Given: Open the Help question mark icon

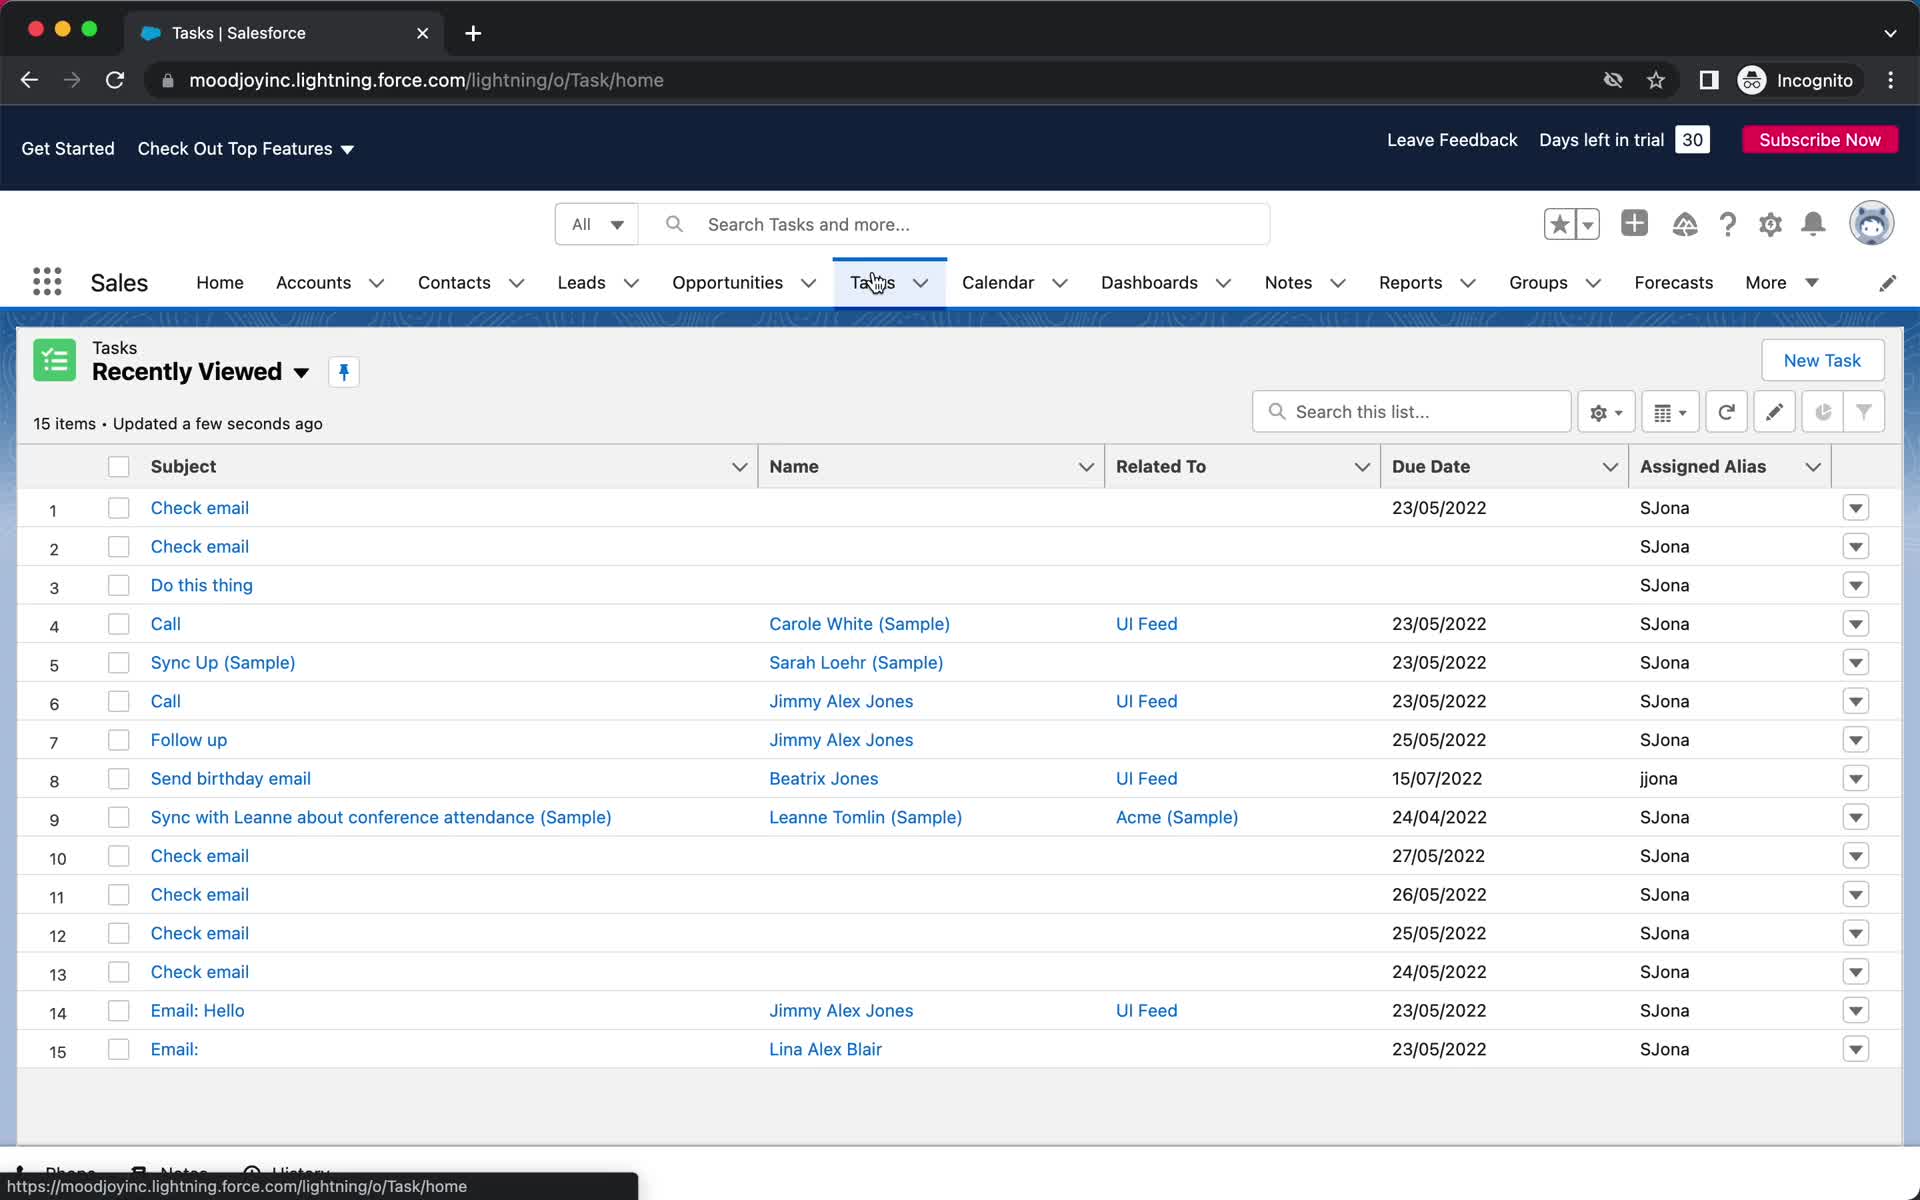Looking at the screenshot, I should coord(1727,224).
